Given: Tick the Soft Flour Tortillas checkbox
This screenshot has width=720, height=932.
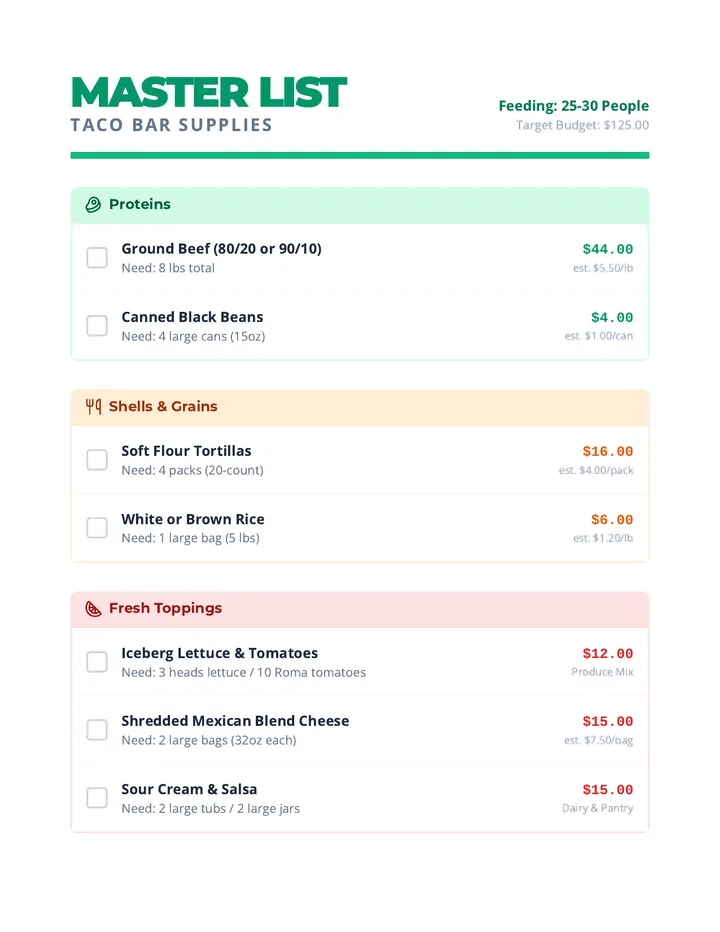Looking at the screenshot, I should (97, 460).
